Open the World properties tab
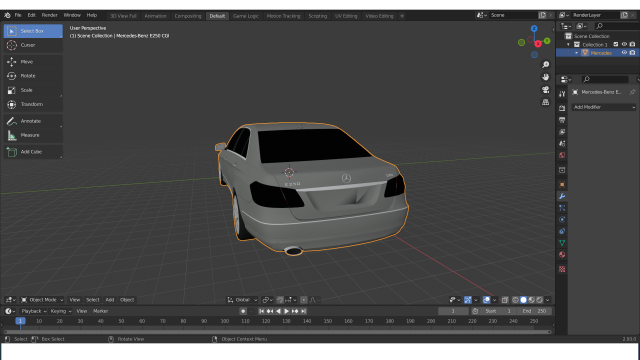The width and height of the screenshot is (640, 360). point(562,156)
